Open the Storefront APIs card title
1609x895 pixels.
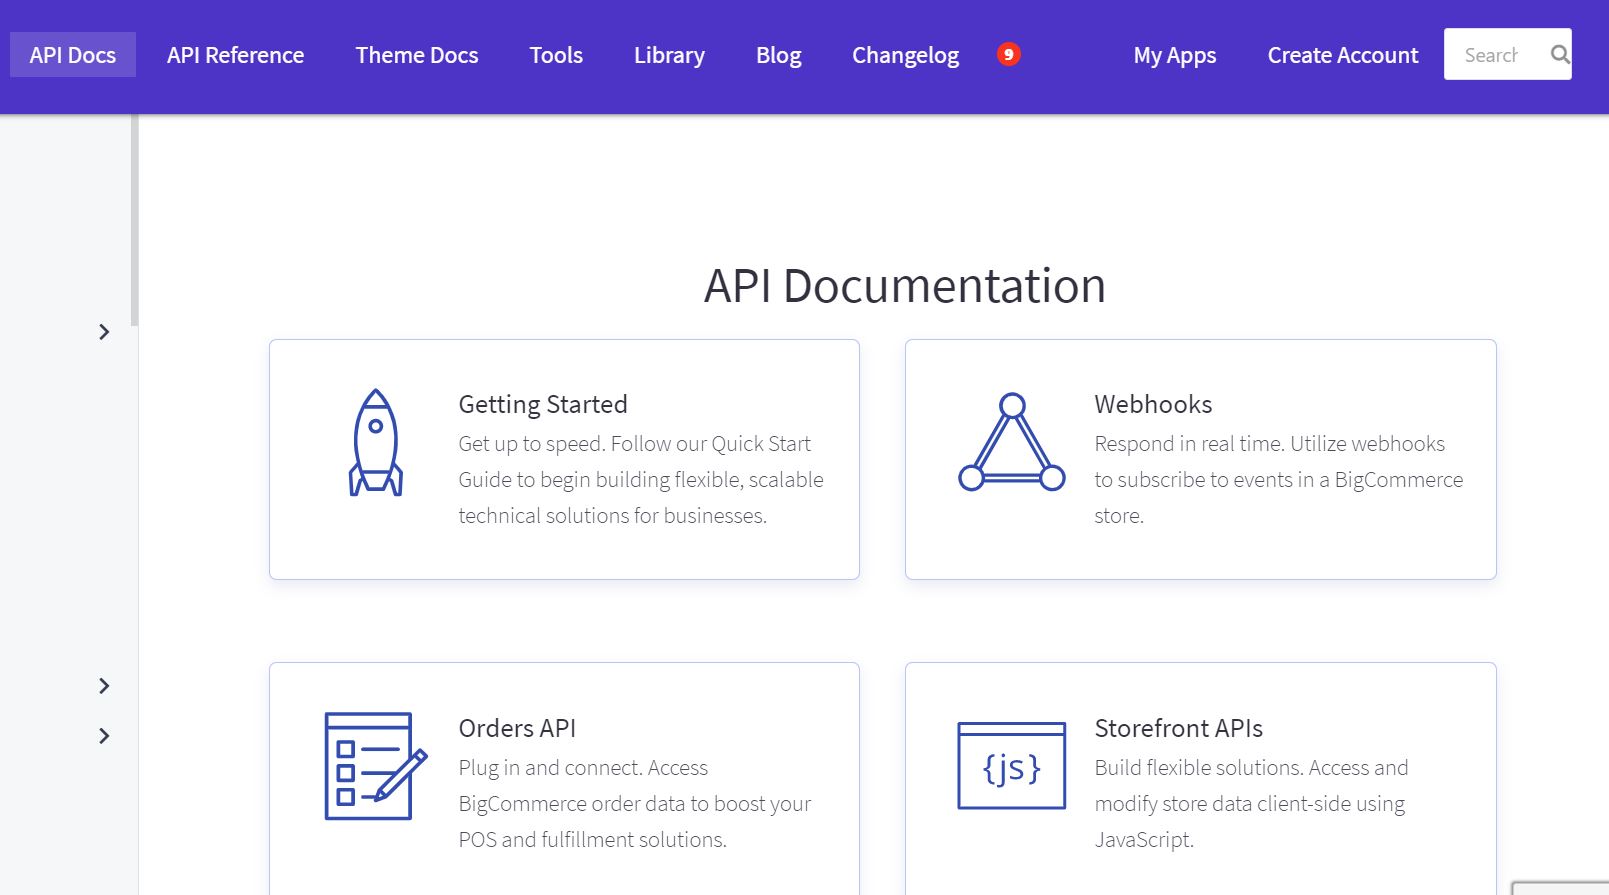(1178, 728)
